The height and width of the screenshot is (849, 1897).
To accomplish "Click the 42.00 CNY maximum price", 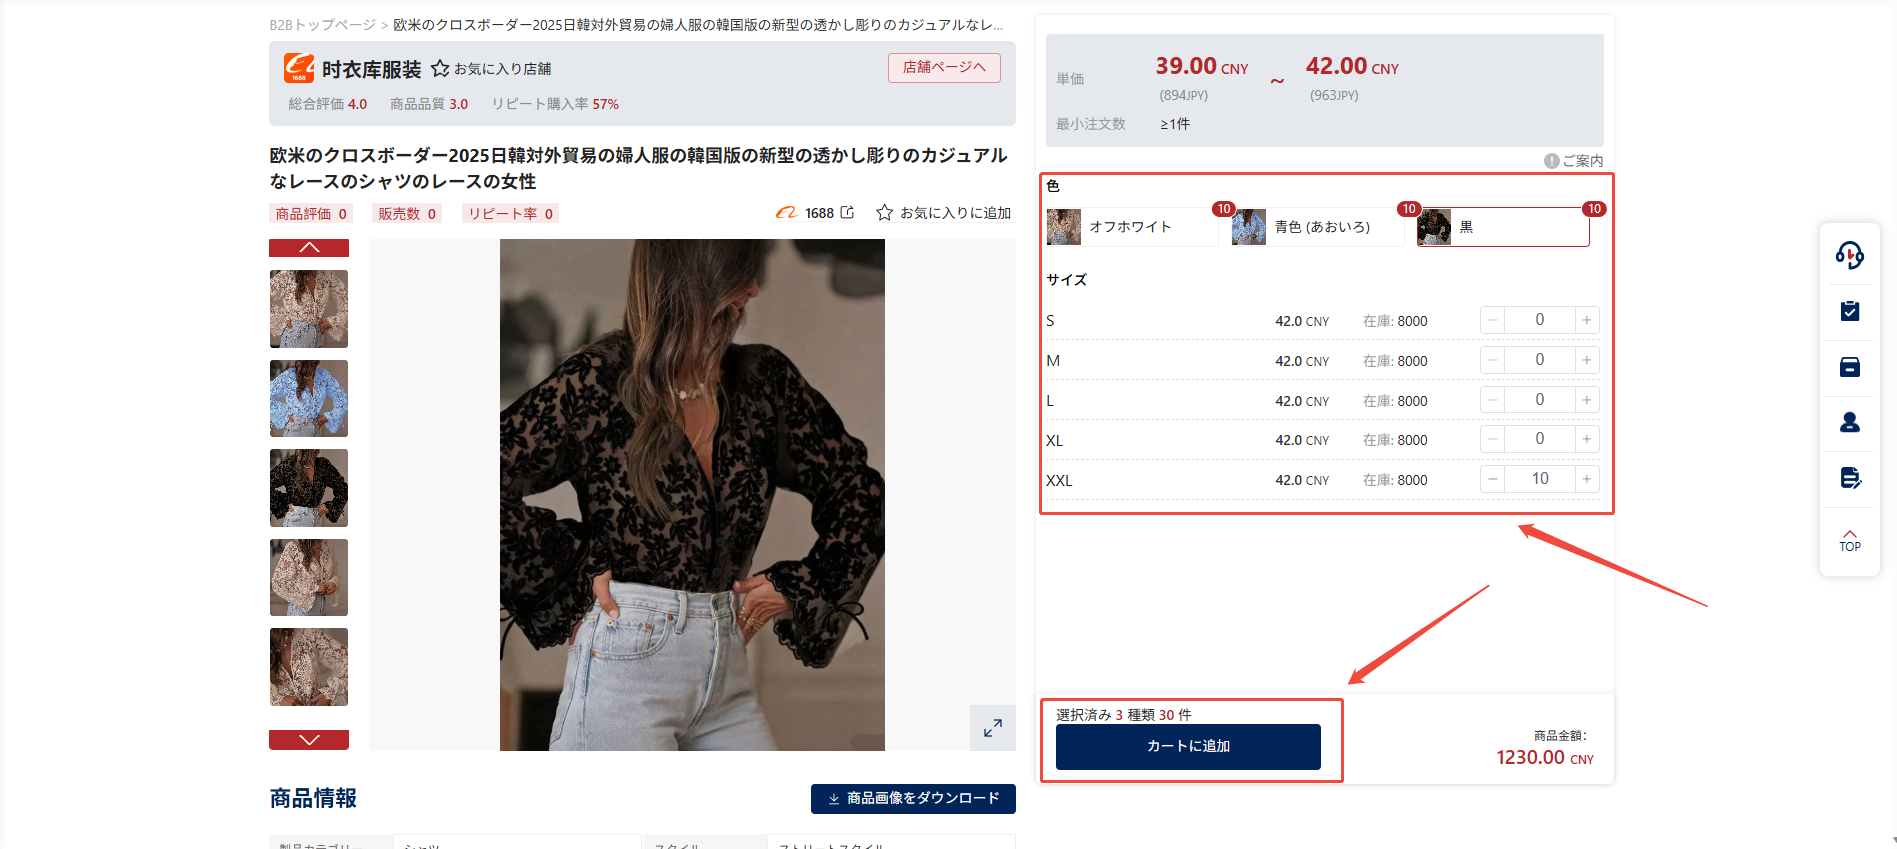I will tap(1352, 66).
